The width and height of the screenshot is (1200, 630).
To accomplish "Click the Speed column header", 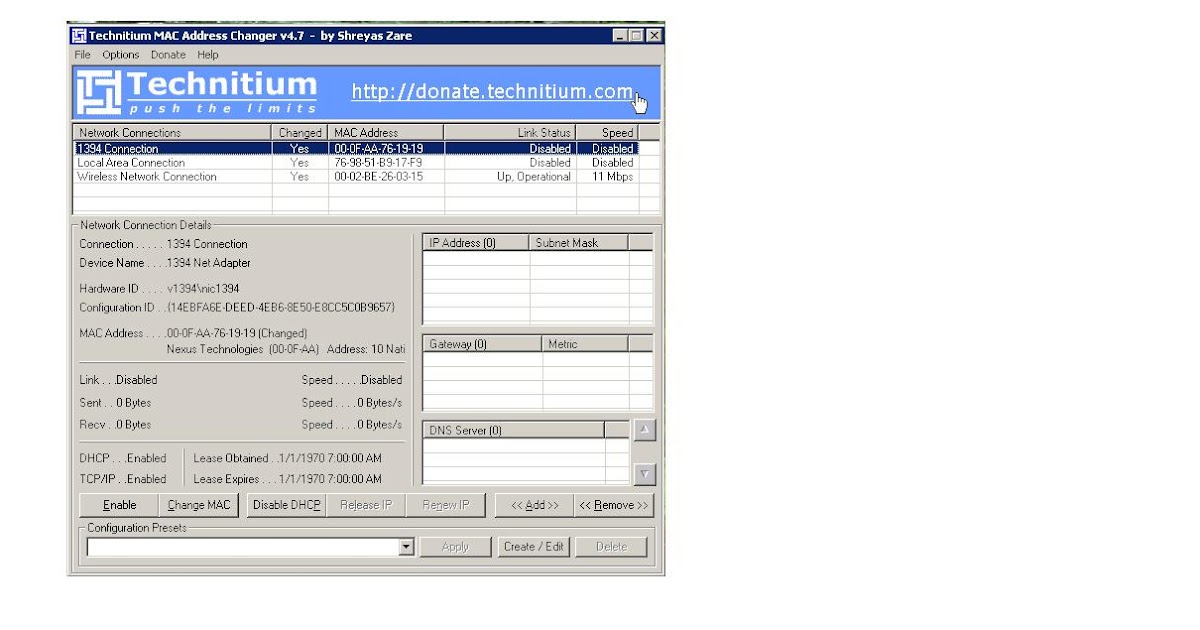I will 607,132.
